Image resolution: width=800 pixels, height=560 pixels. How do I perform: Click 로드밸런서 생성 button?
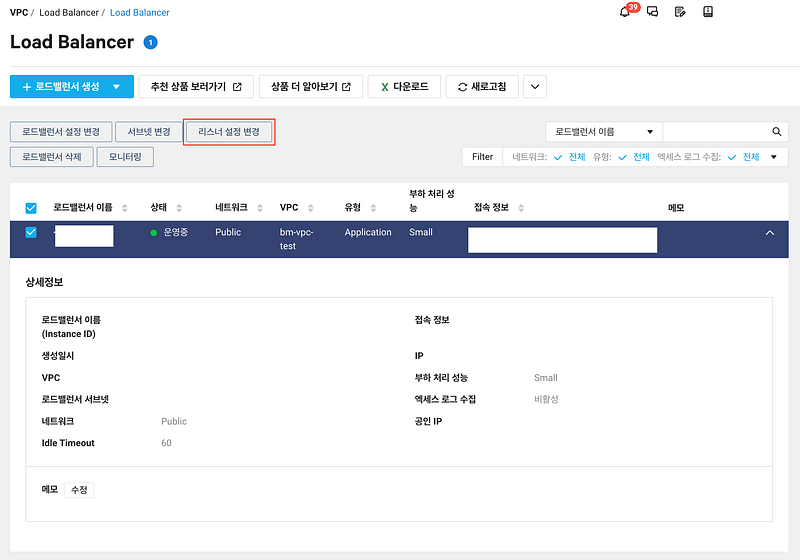pyautogui.click(x=72, y=87)
